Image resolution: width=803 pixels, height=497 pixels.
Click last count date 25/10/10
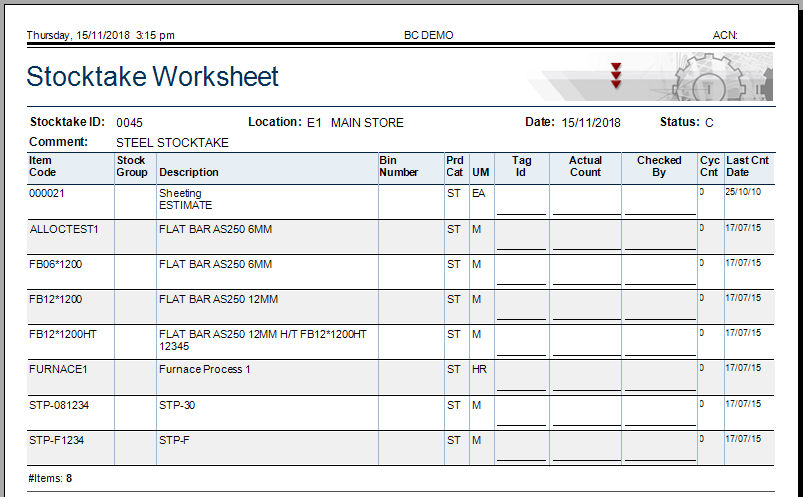point(743,192)
